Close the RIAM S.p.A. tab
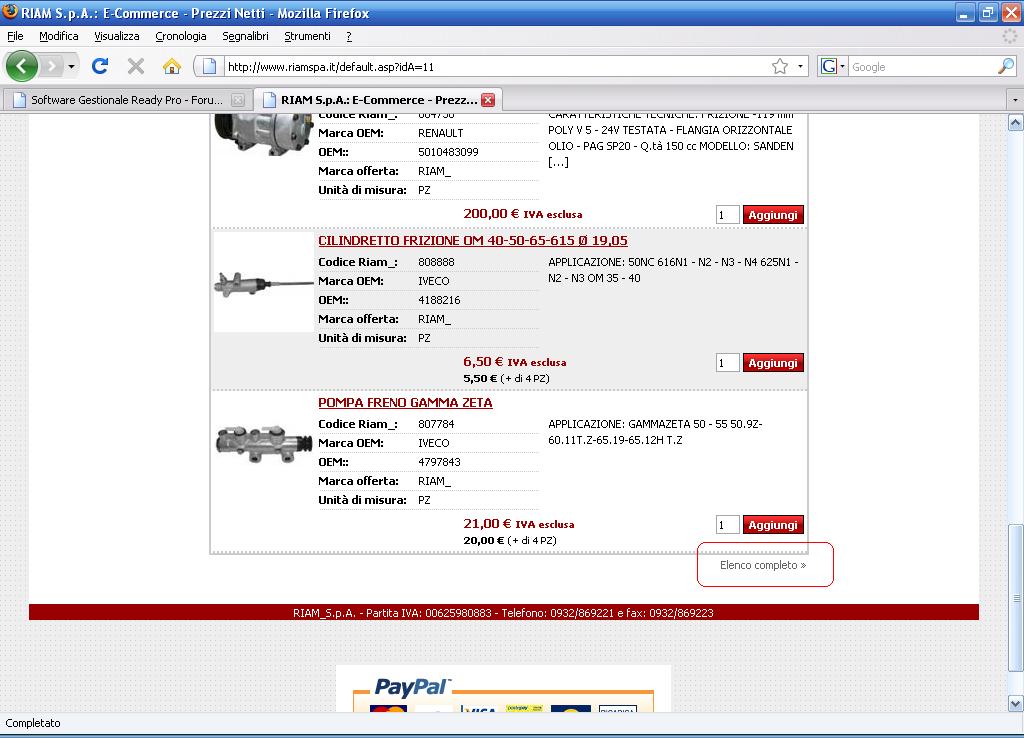 pyautogui.click(x=488, y=100)
